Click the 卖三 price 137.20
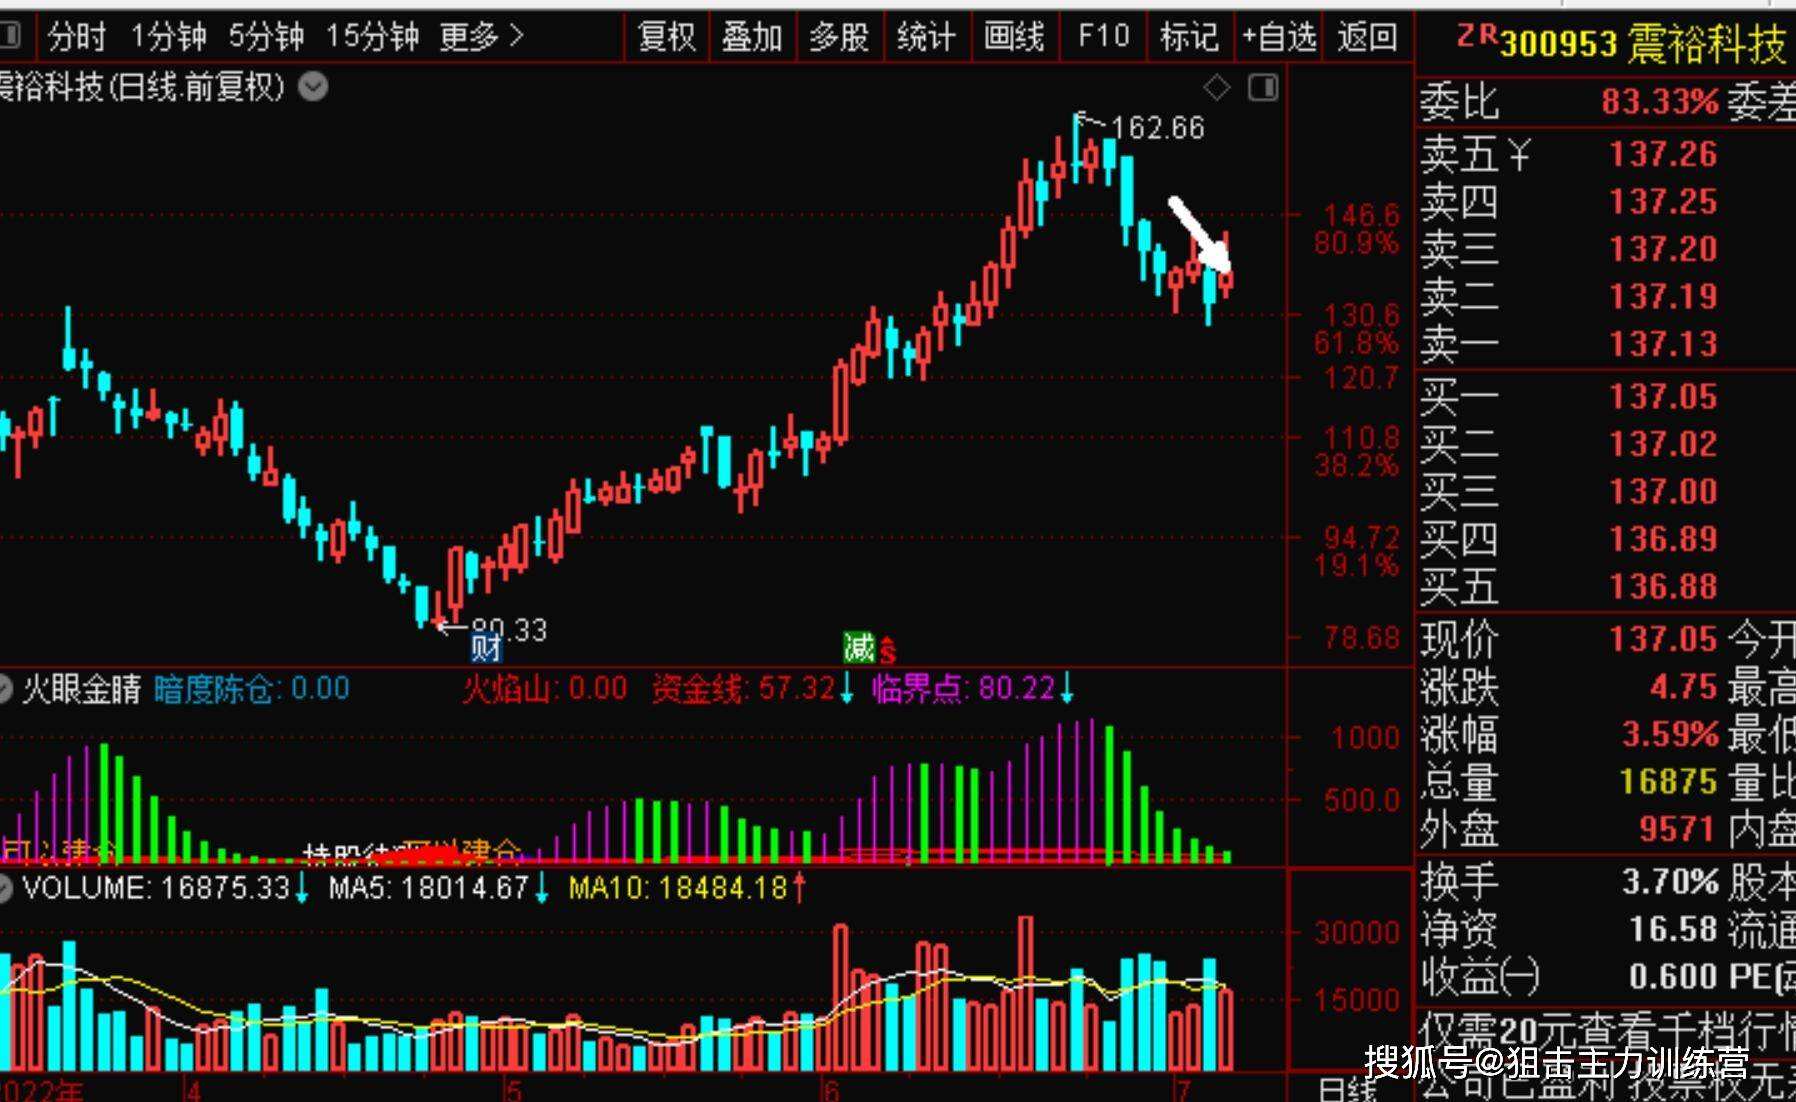This screenshot has height=1102, width=1796. (1663, 249)
